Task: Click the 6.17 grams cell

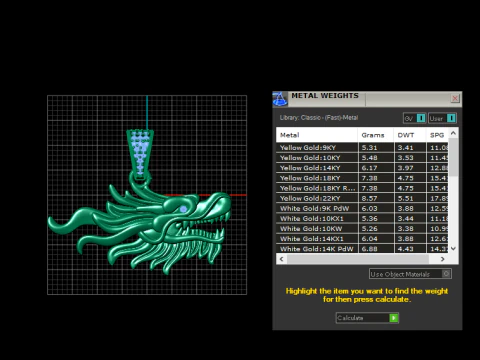Action: pyautogui.click(x=376, y=168)
